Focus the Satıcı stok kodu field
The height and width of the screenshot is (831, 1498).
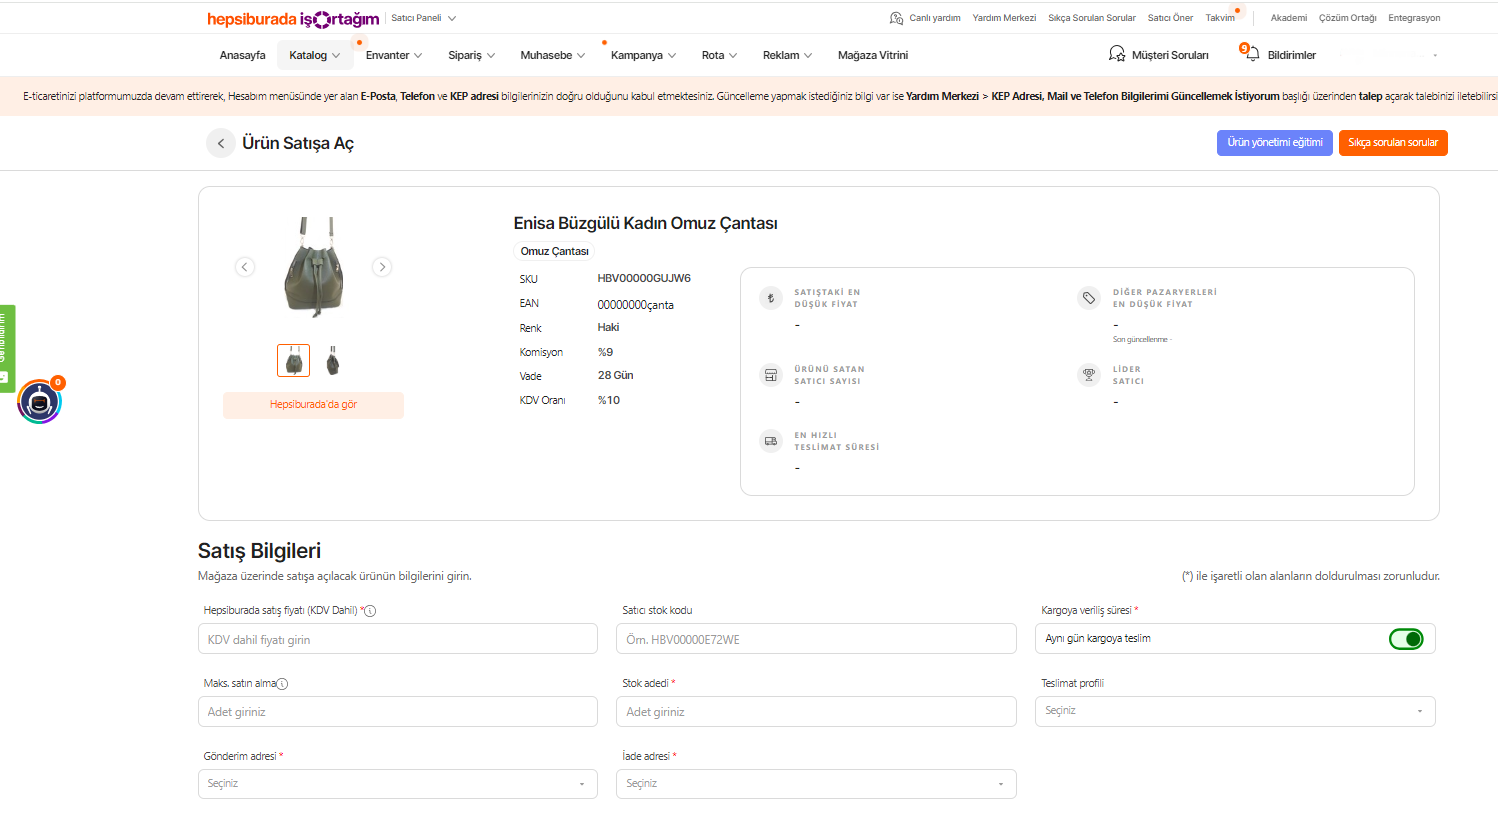click(816, 639)
